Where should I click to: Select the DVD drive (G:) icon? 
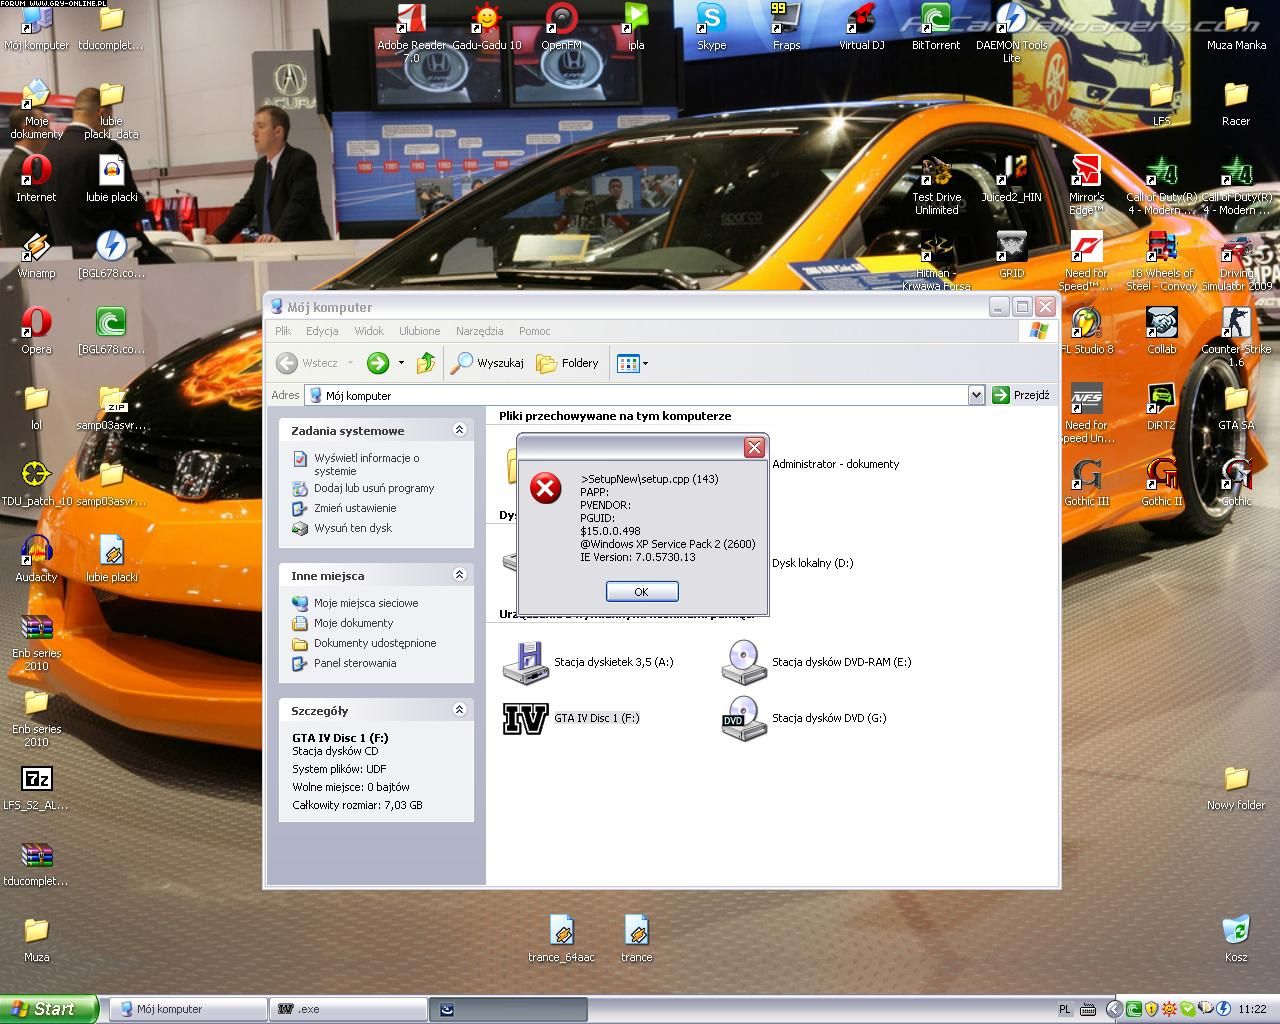point(744,718)
